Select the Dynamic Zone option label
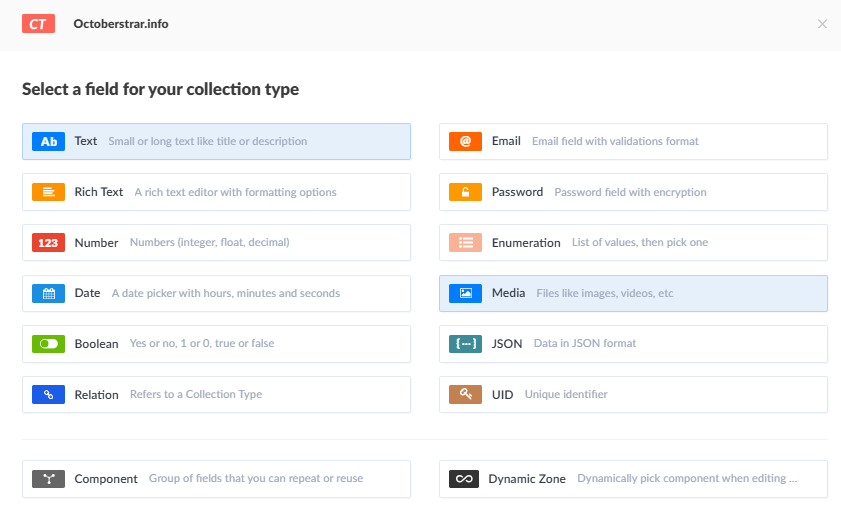This screenshot has width=841, height=520. click(527, 479)
